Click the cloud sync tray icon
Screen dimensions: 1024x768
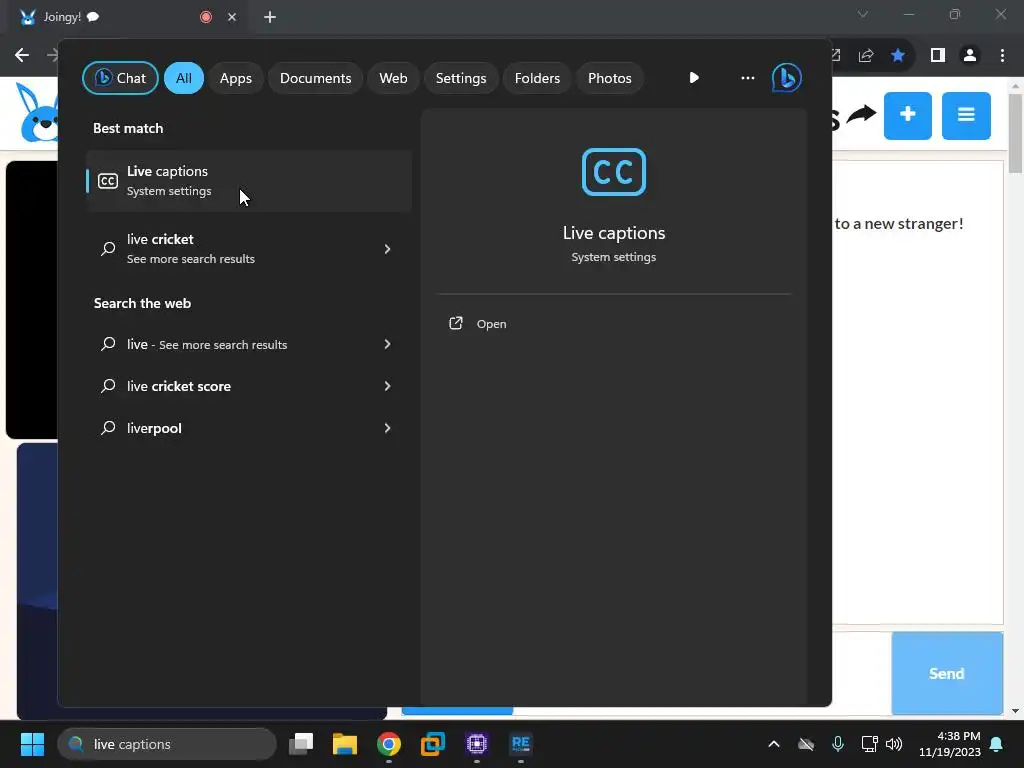(806, 744)
